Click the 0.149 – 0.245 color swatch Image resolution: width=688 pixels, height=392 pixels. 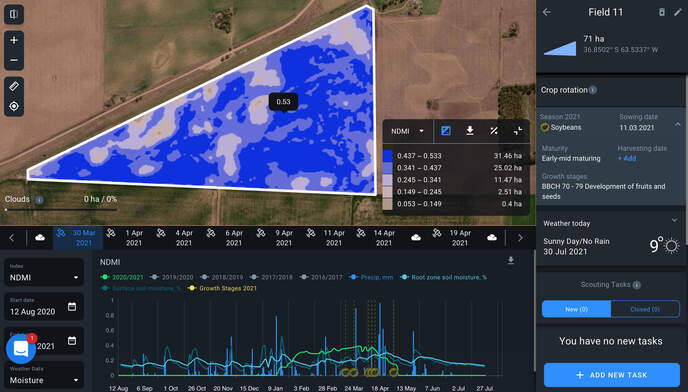click(387, 192)
